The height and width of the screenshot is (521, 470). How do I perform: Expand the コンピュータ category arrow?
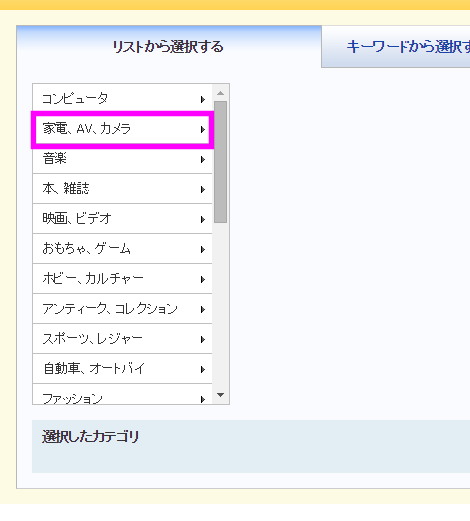pyautogui.click(x=203, y=99)
